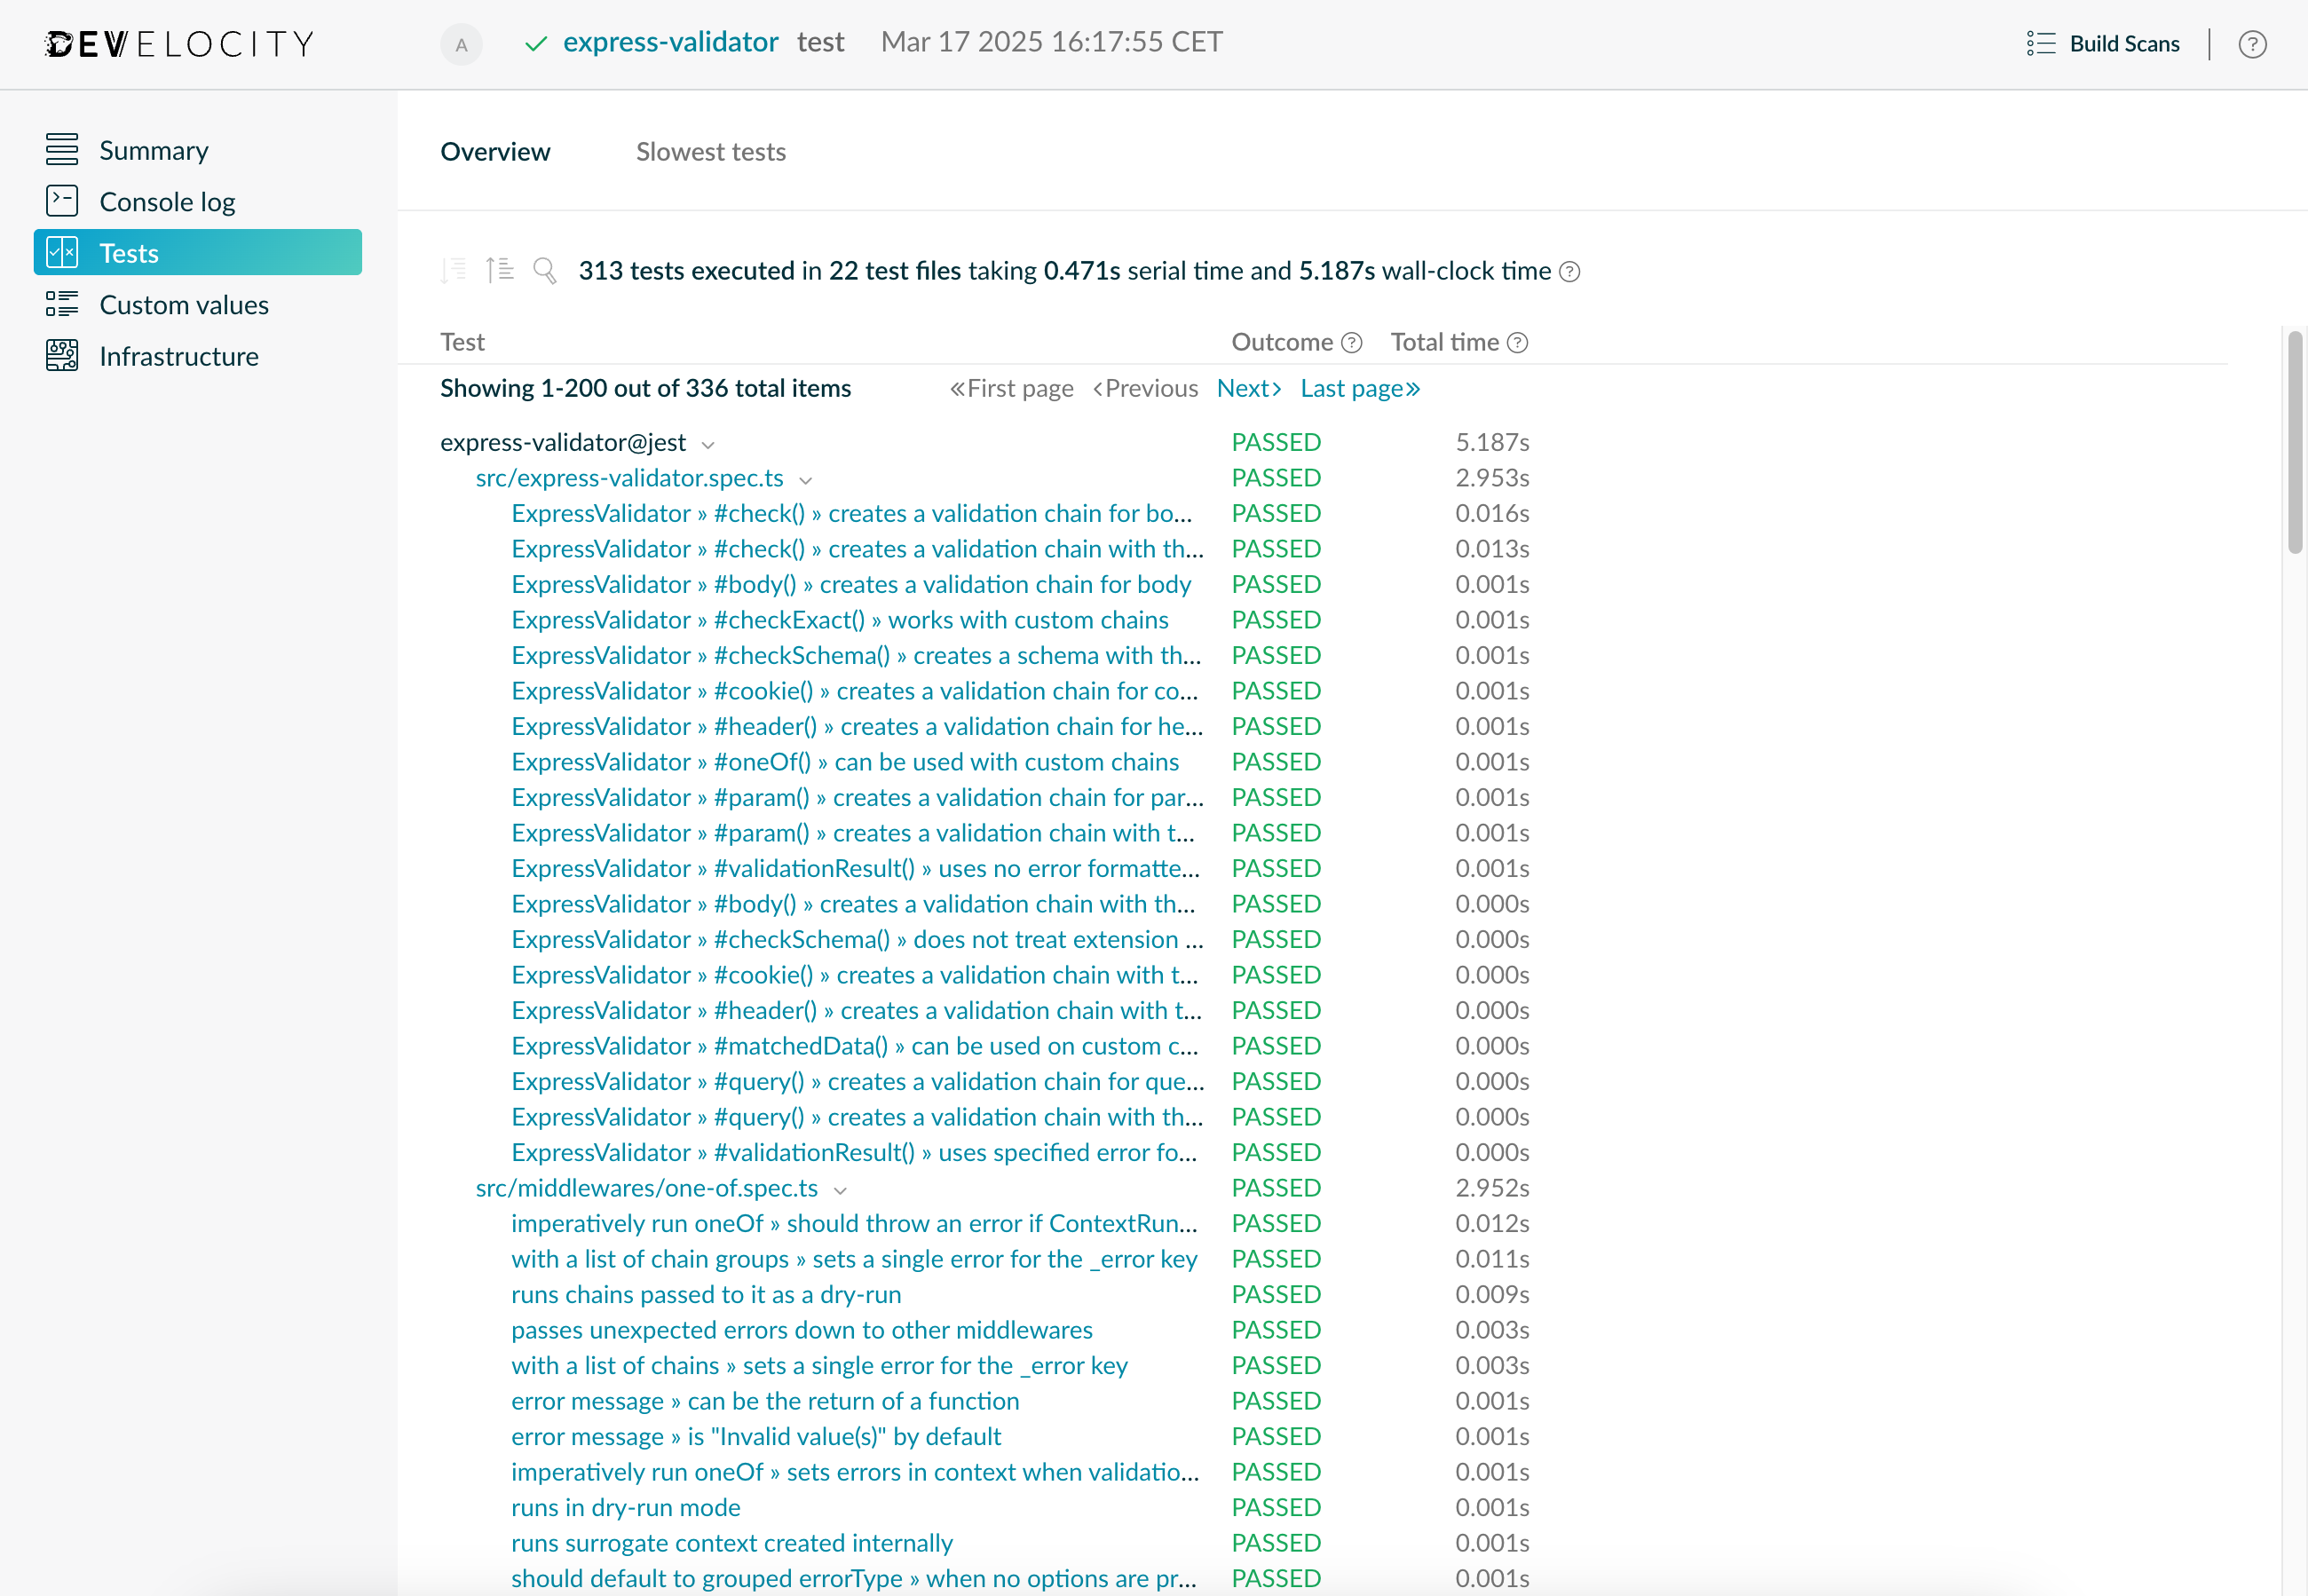Open '#query() » creates a validation chain for que...'

pyautogui.click(x=858, y=1081)
